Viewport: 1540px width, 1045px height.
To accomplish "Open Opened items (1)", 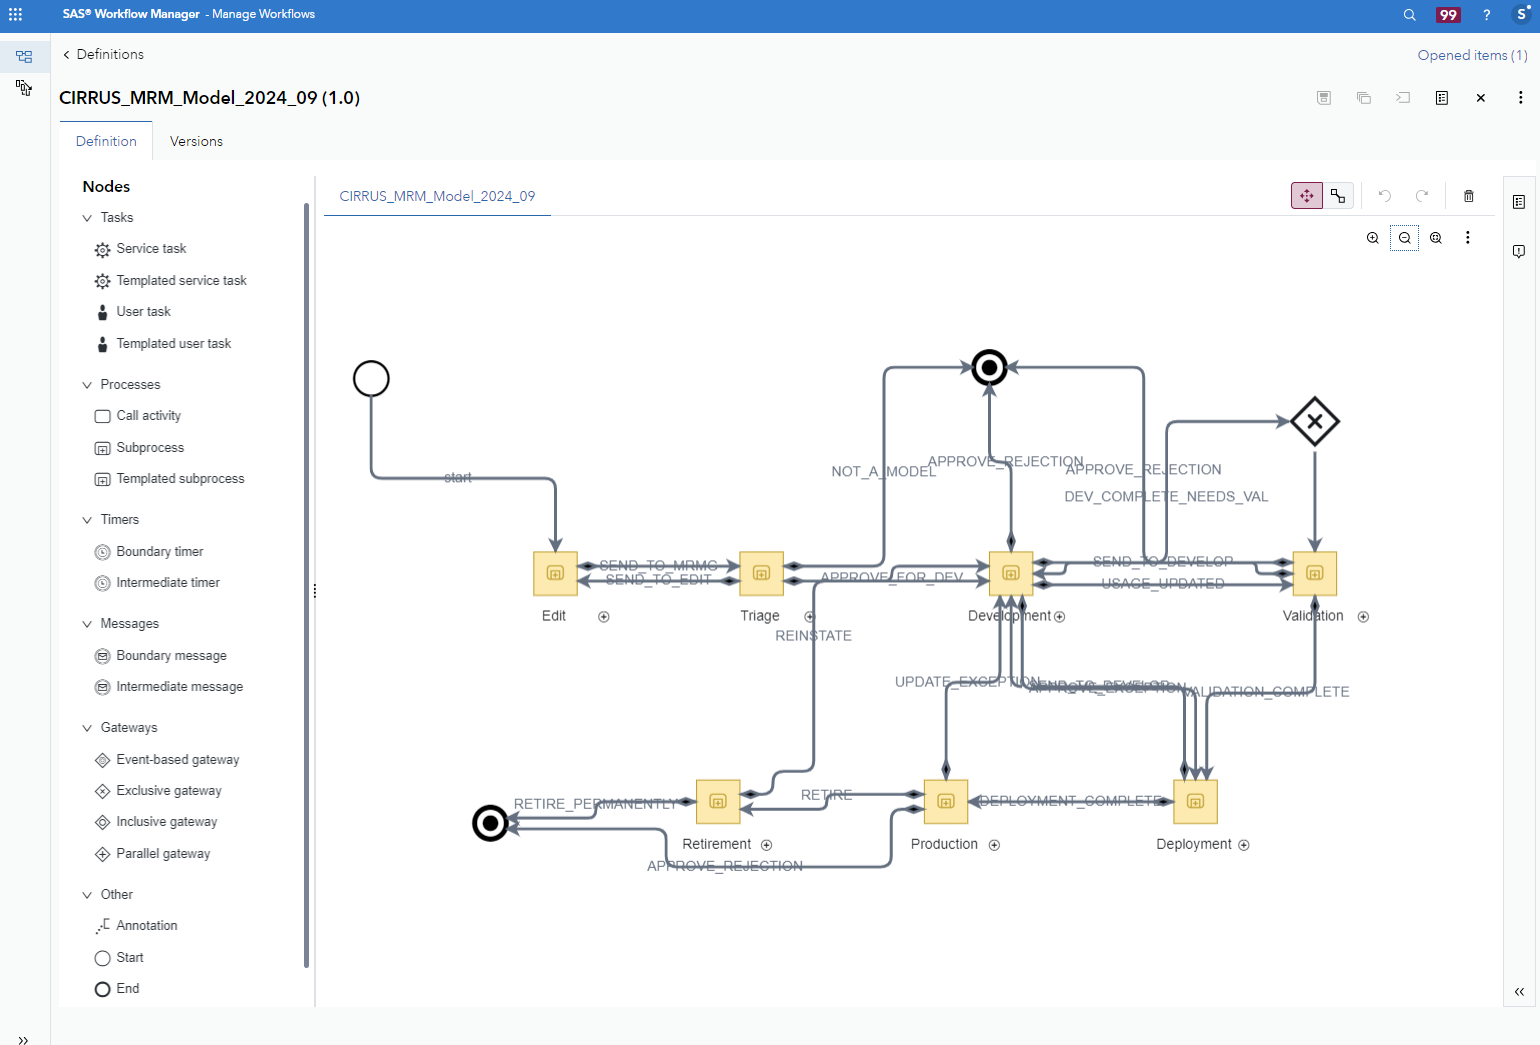I will 1471,55.
